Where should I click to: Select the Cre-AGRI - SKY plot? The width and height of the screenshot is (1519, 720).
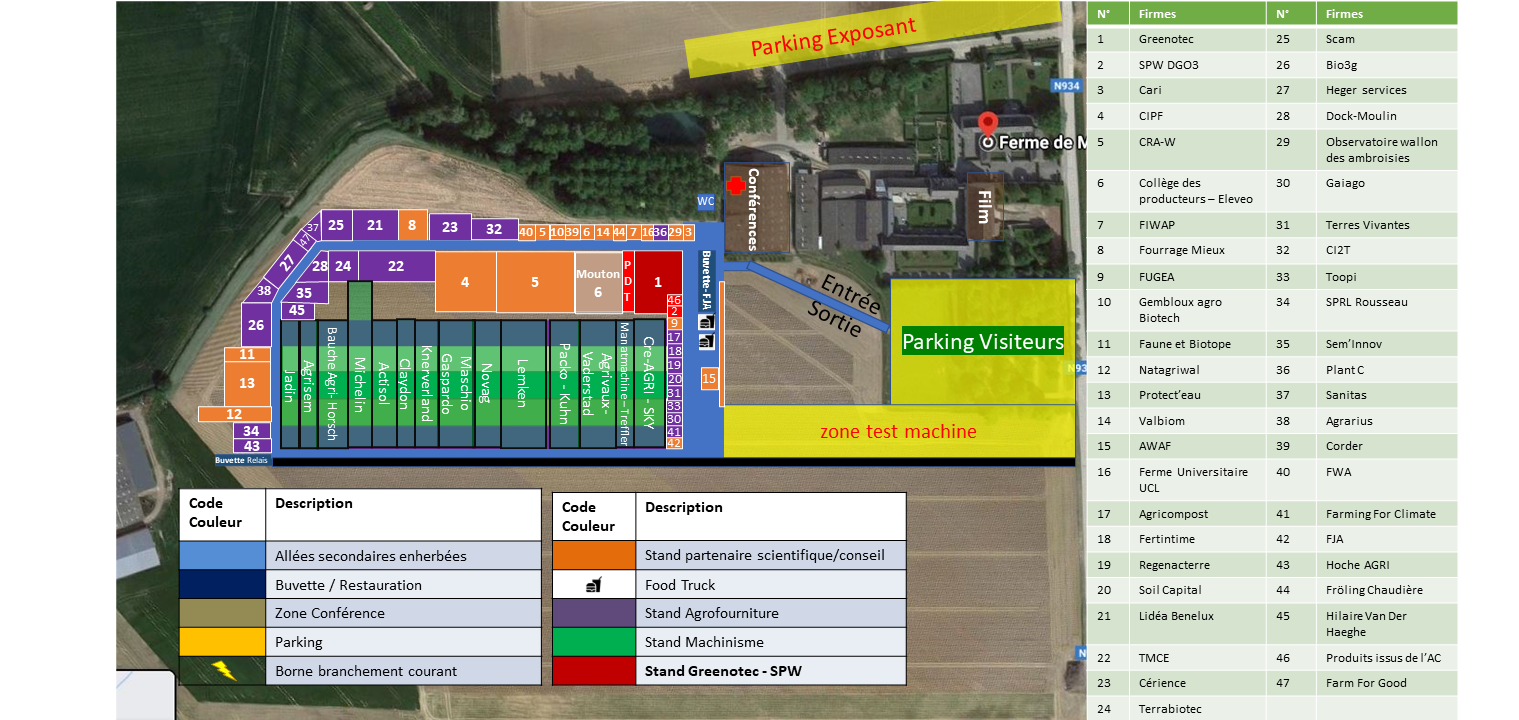click(x=649, y=383)
